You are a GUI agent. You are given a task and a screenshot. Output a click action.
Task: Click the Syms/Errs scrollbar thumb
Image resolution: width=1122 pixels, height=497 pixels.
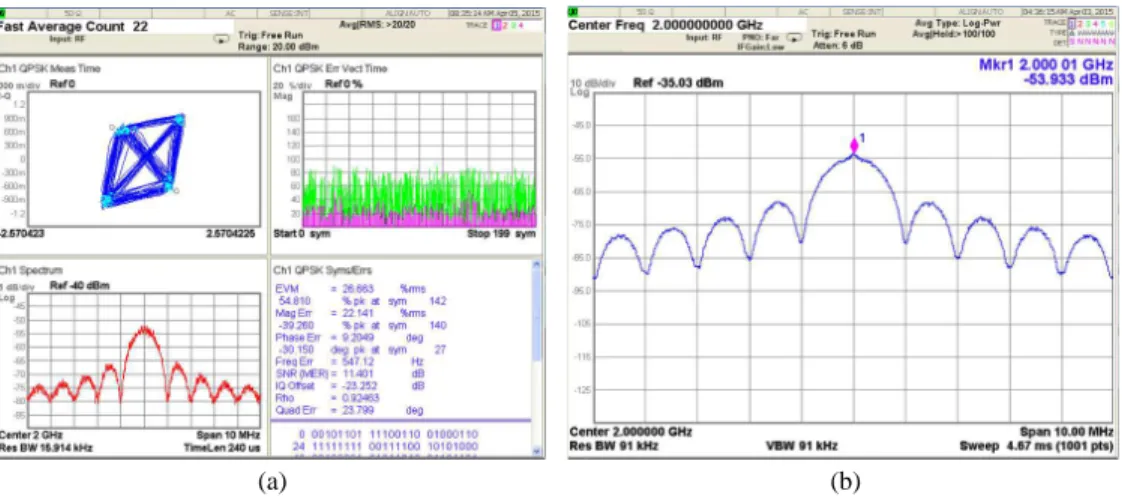tap(537, 315)
